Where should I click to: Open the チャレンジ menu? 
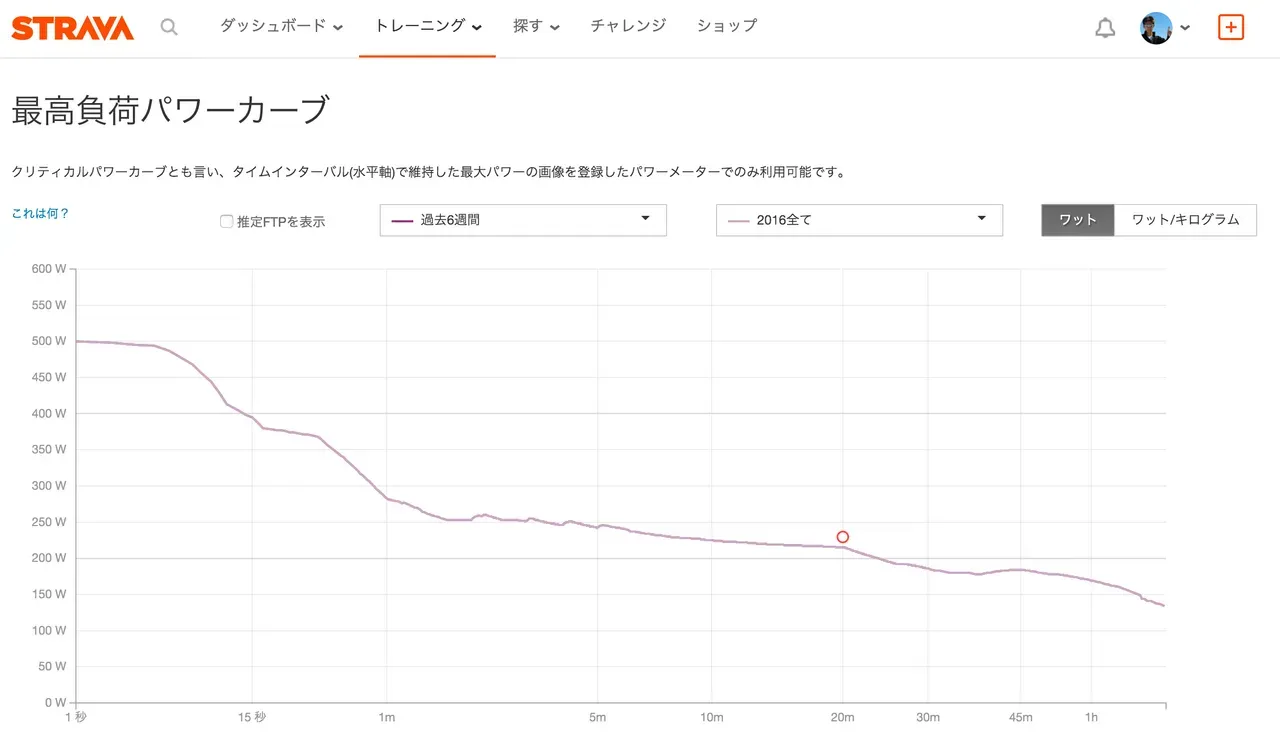coord(627,27)
